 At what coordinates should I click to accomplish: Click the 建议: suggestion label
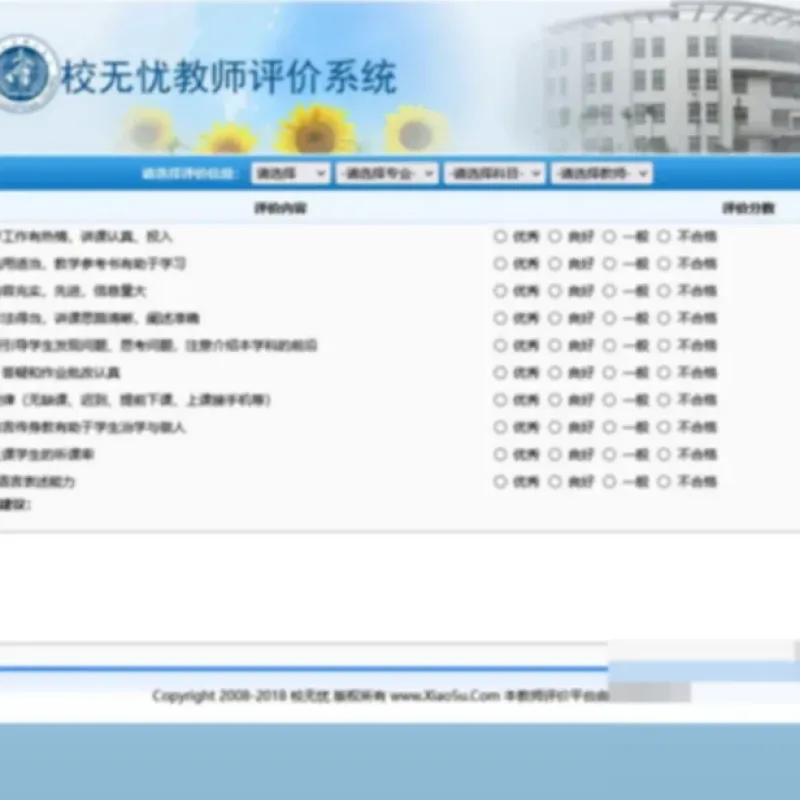(x=15, y=505)
